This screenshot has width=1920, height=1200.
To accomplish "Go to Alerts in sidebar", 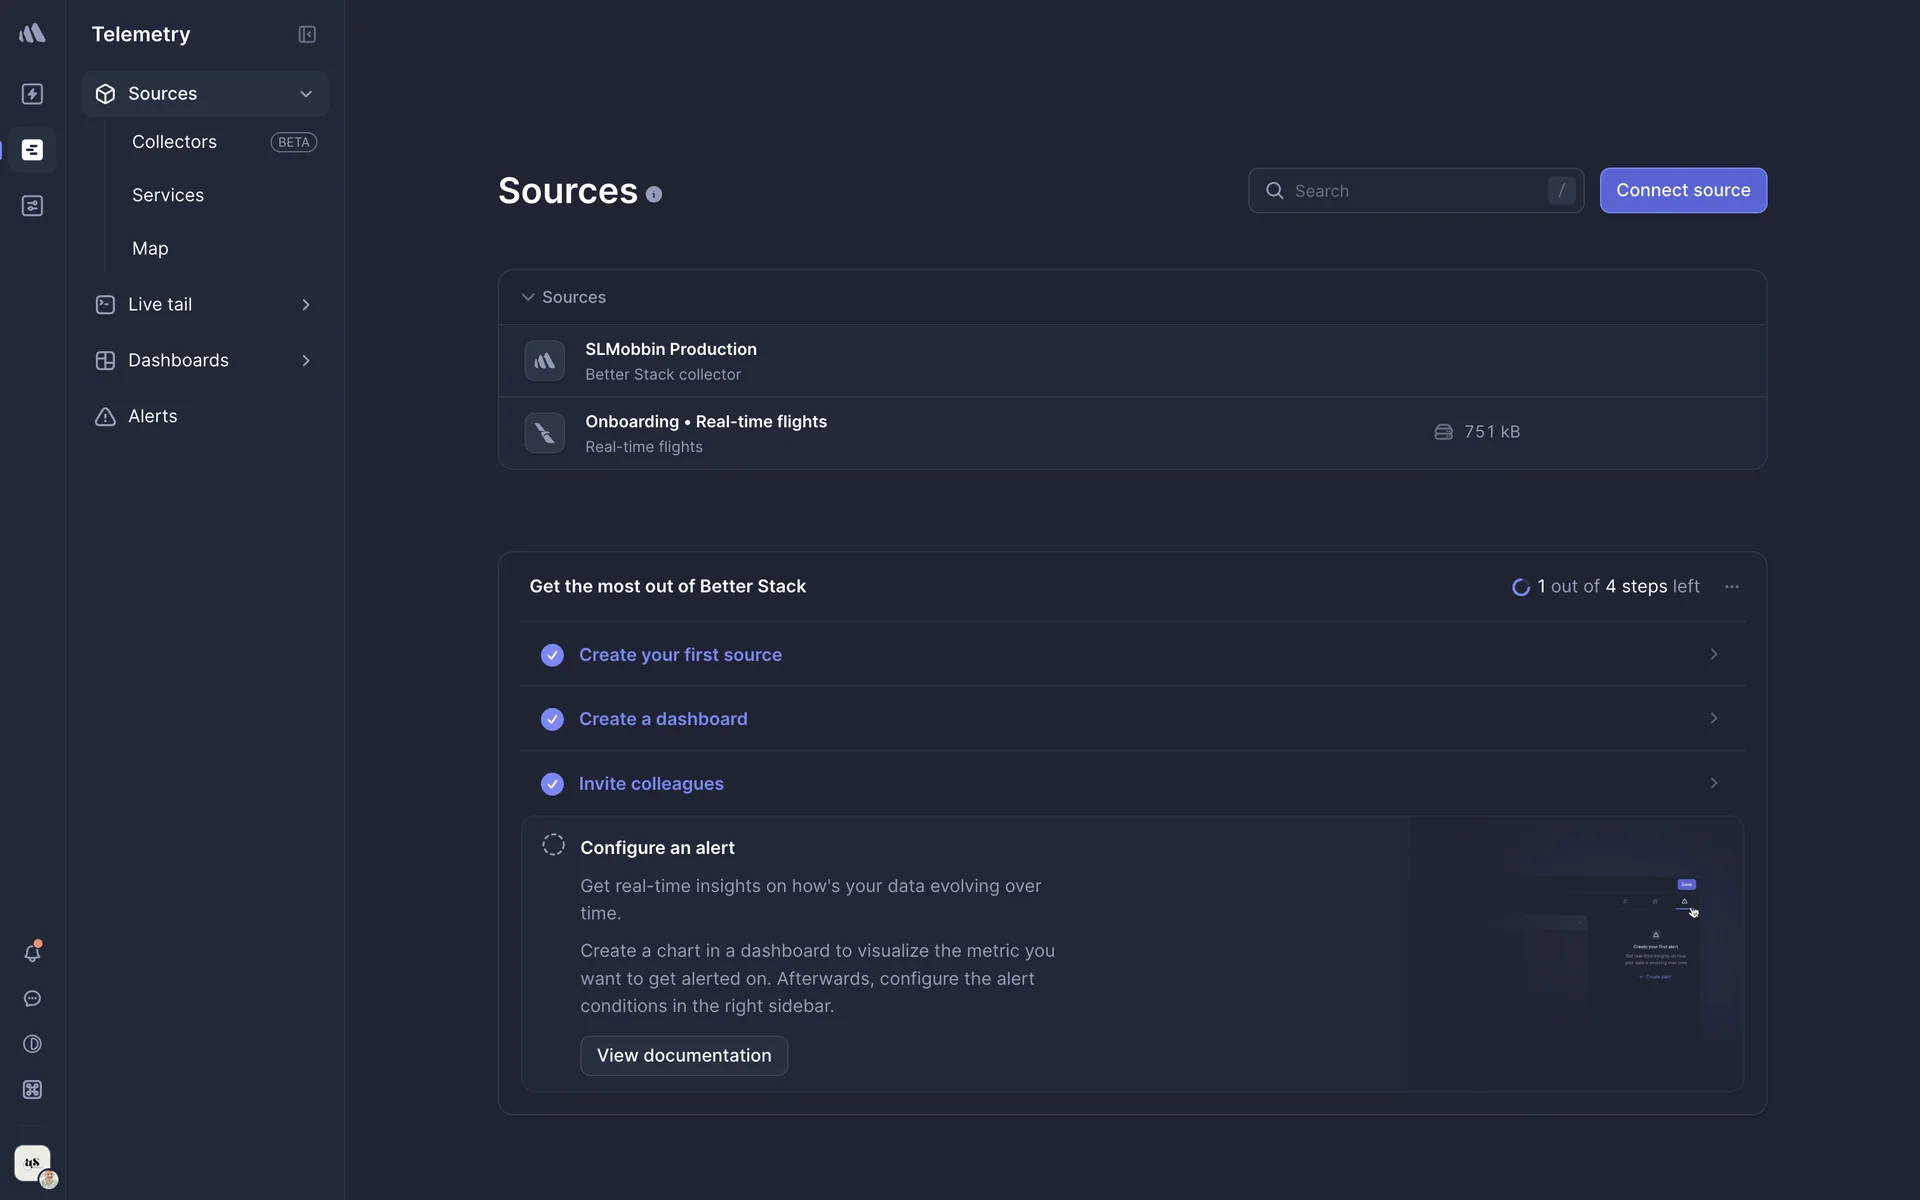I will [152, 416].
